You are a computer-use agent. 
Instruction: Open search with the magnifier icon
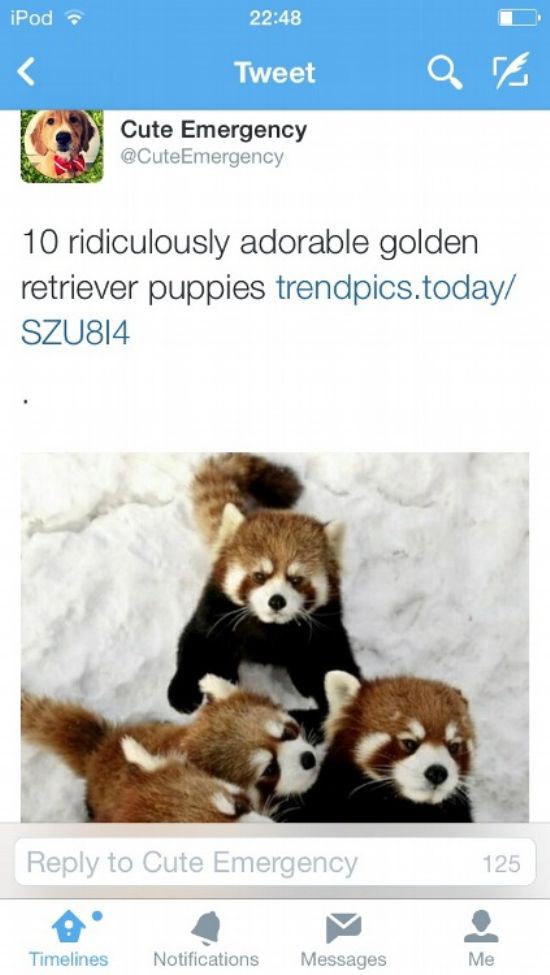[444, 73]
